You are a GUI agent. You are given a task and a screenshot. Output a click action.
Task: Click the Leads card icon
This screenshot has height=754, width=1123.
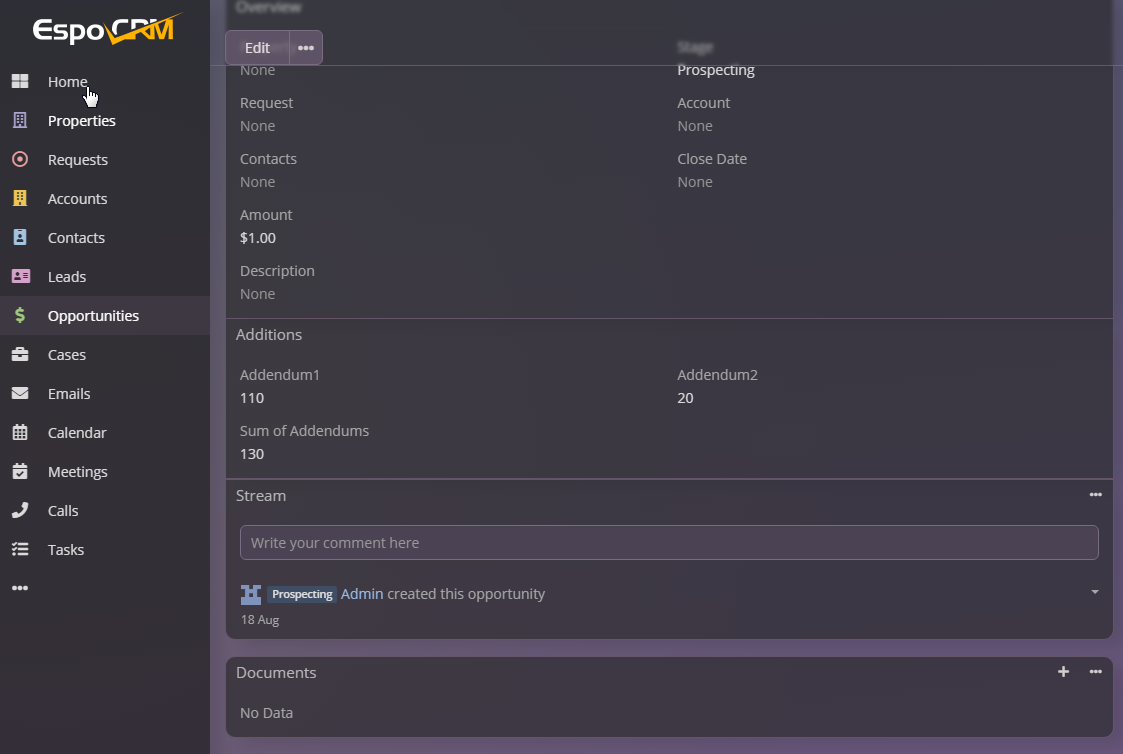point(21,276)
